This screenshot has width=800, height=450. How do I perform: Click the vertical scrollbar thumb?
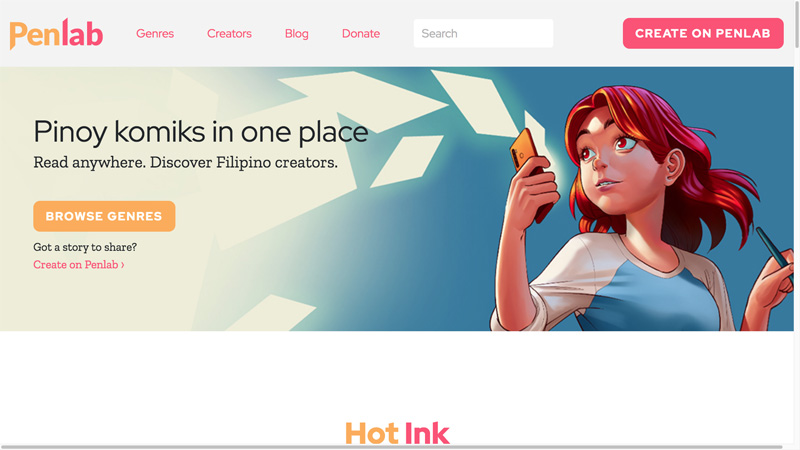(797, 24)
